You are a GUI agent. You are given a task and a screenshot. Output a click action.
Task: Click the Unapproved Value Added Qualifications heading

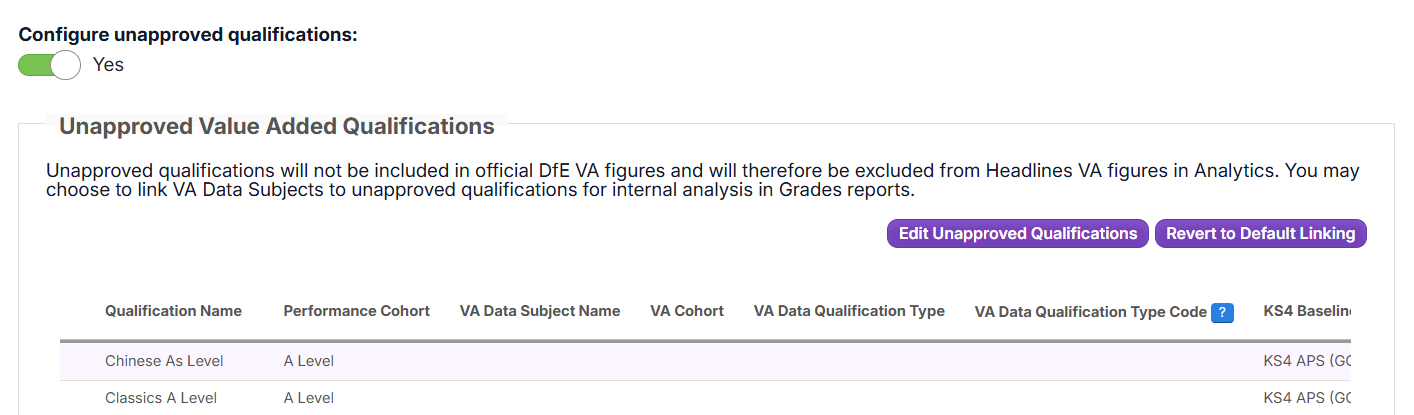click(277, 126)
